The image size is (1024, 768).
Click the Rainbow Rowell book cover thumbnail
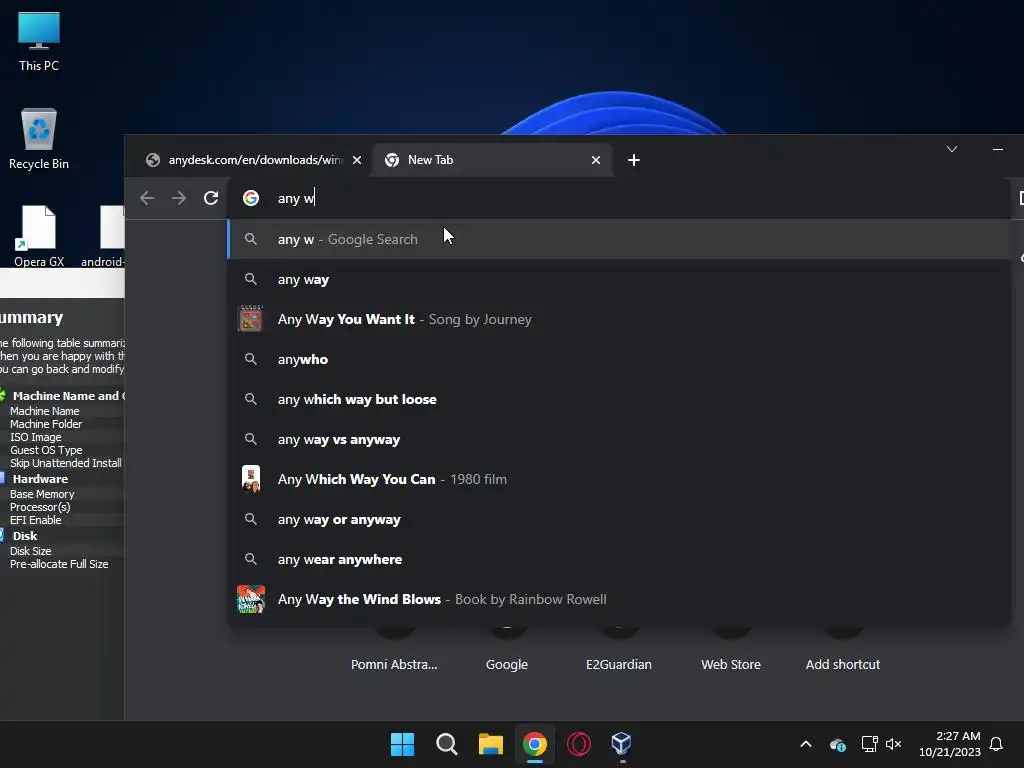[251, 599]
